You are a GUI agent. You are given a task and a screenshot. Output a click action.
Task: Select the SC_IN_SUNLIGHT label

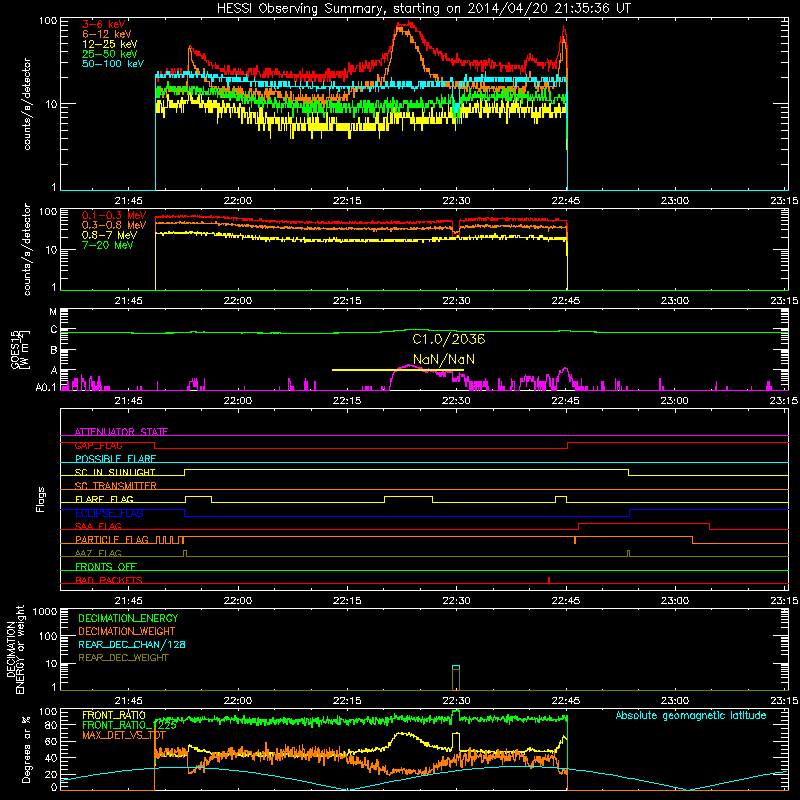click(x=115, y=472)
